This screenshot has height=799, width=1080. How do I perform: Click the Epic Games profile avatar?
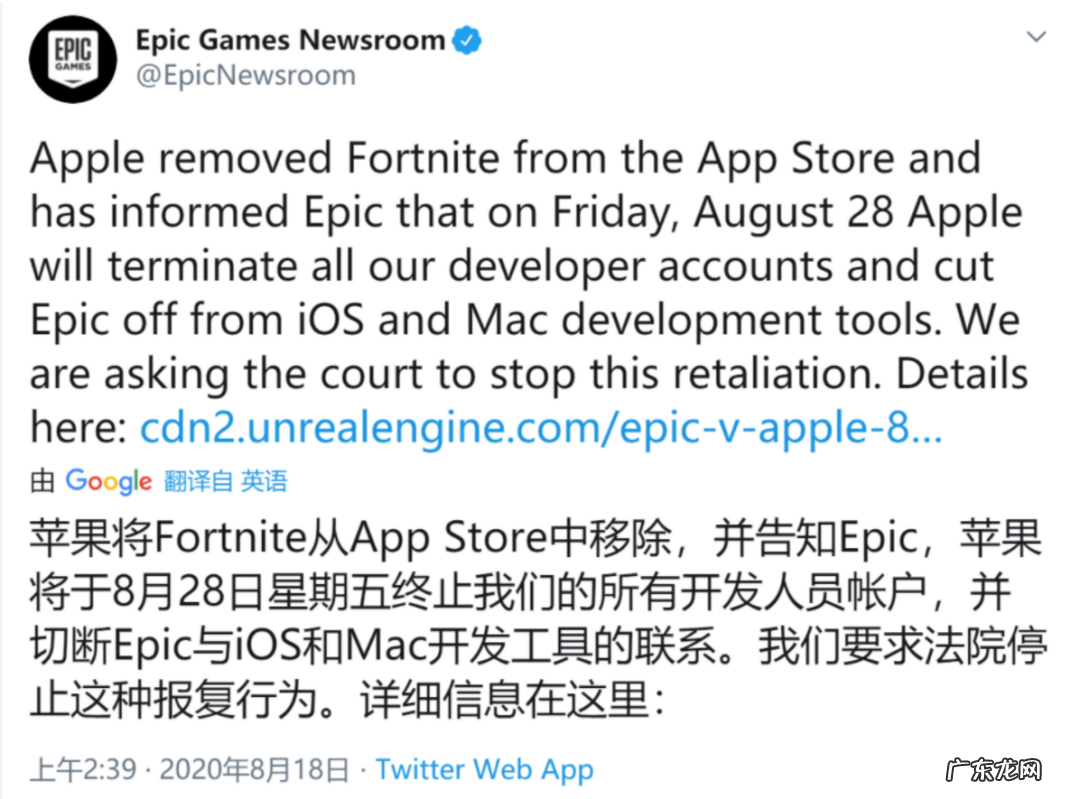(x=72, y=57)
